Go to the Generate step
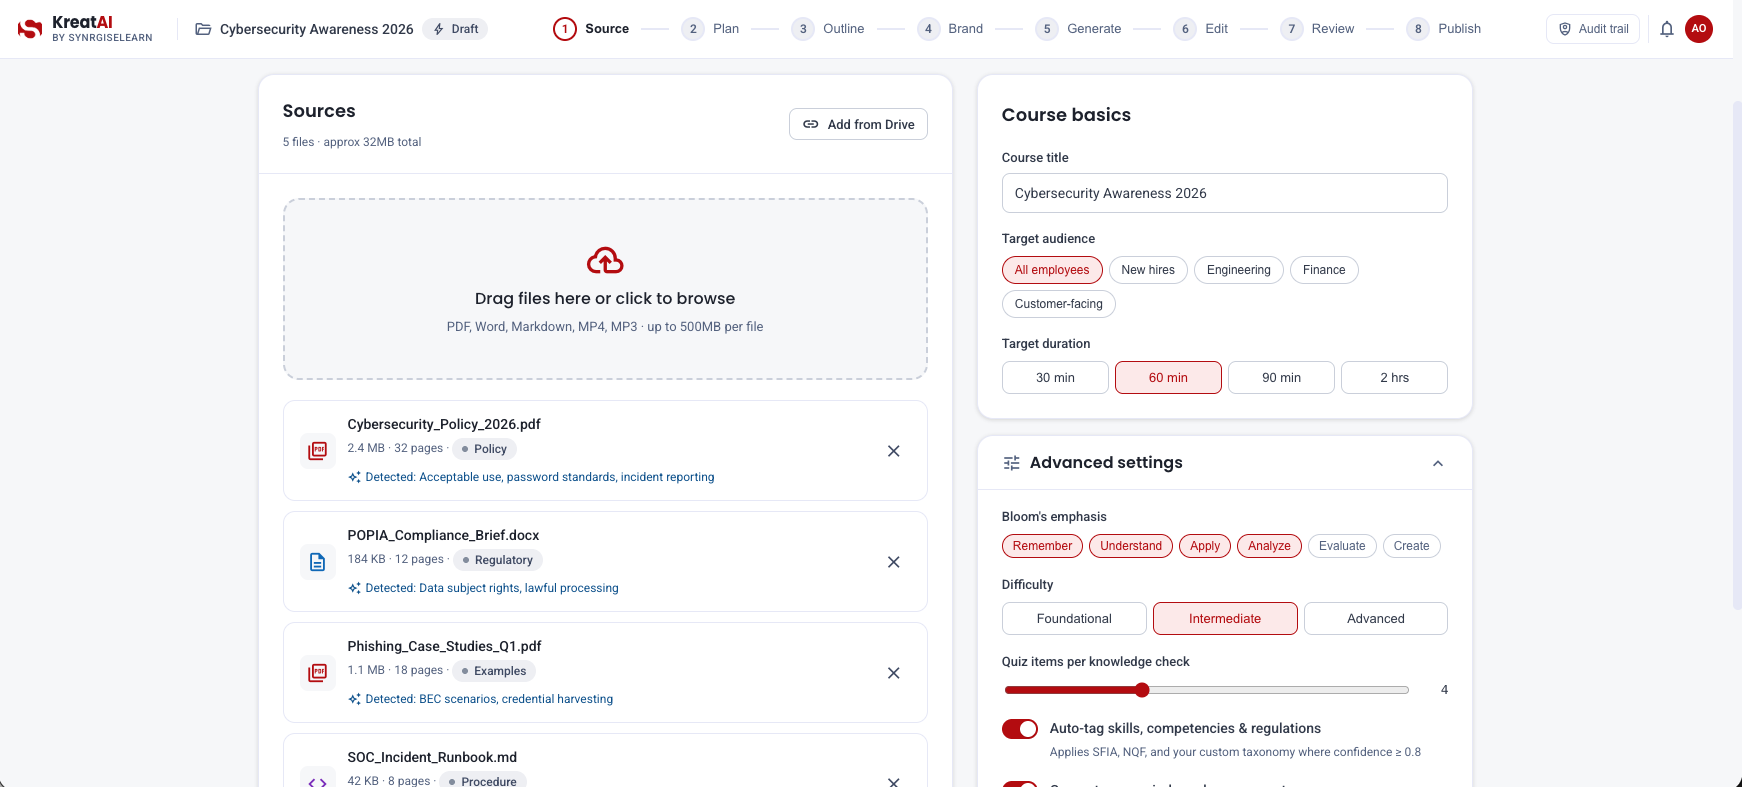Screen dimensions: 1742x787 [x=1078, y=29]
